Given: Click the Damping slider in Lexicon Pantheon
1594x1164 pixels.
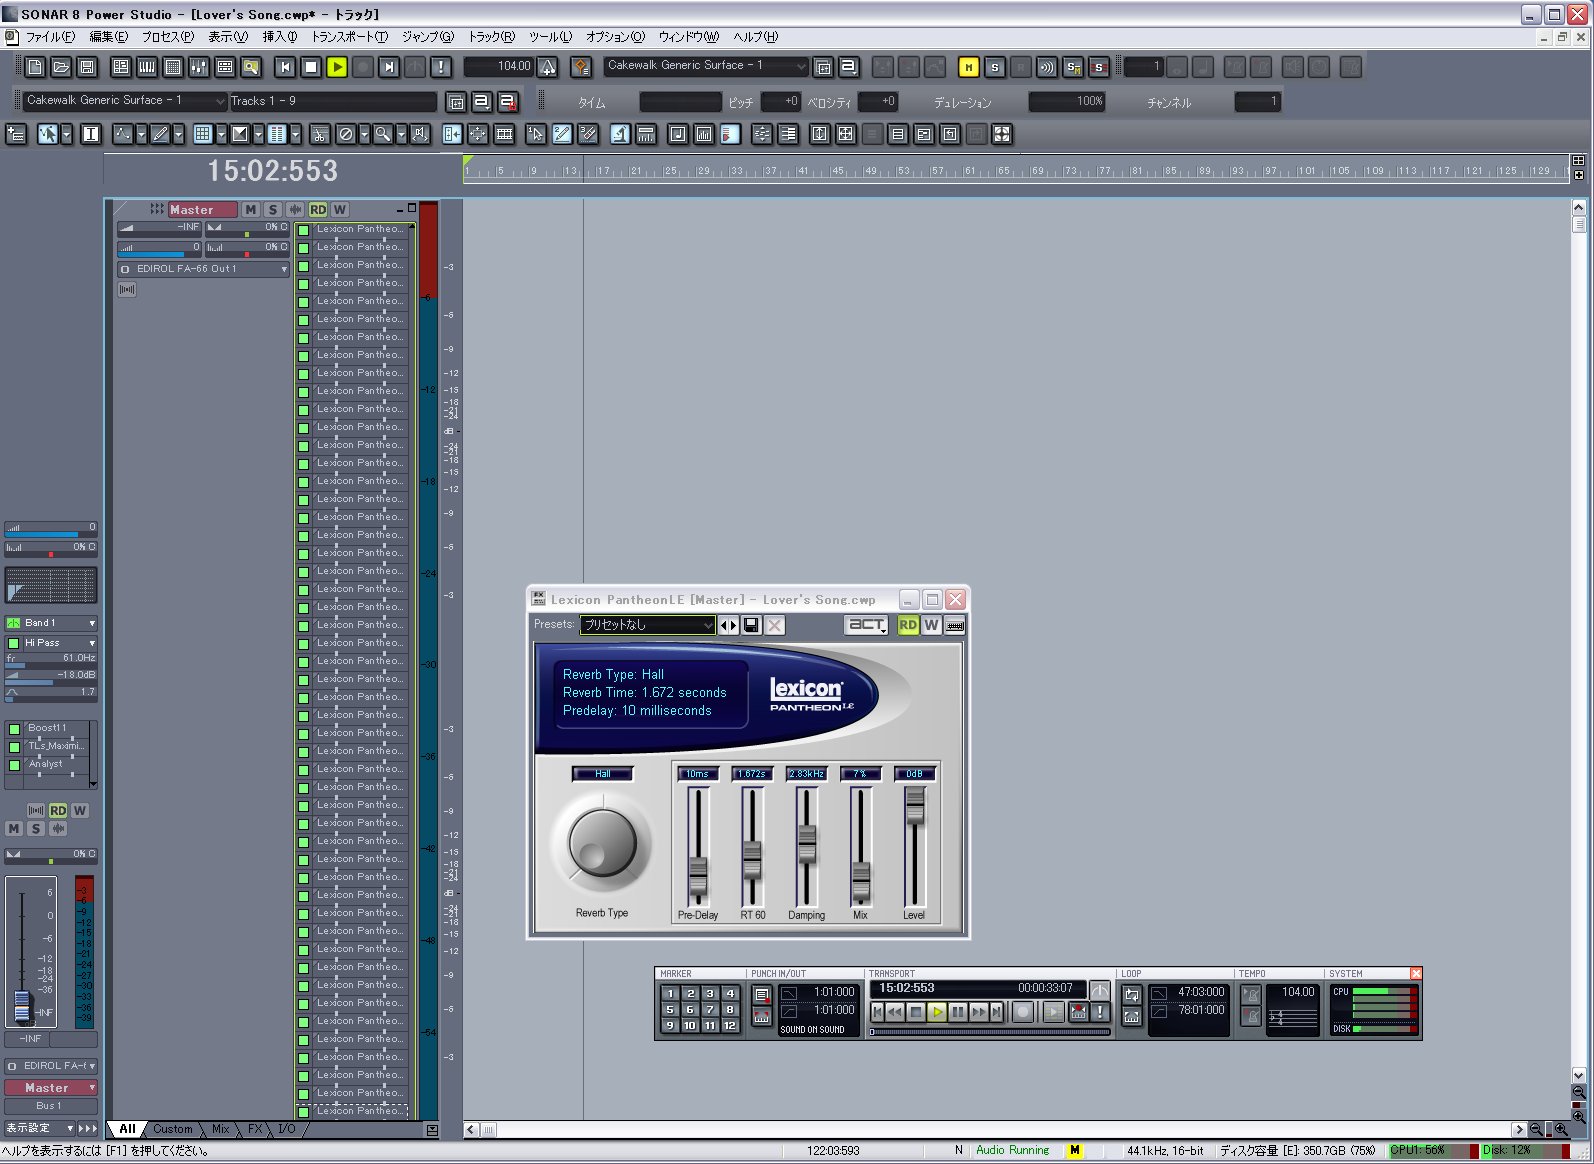Looking at the screenshot, I should (x=807, y=844).
